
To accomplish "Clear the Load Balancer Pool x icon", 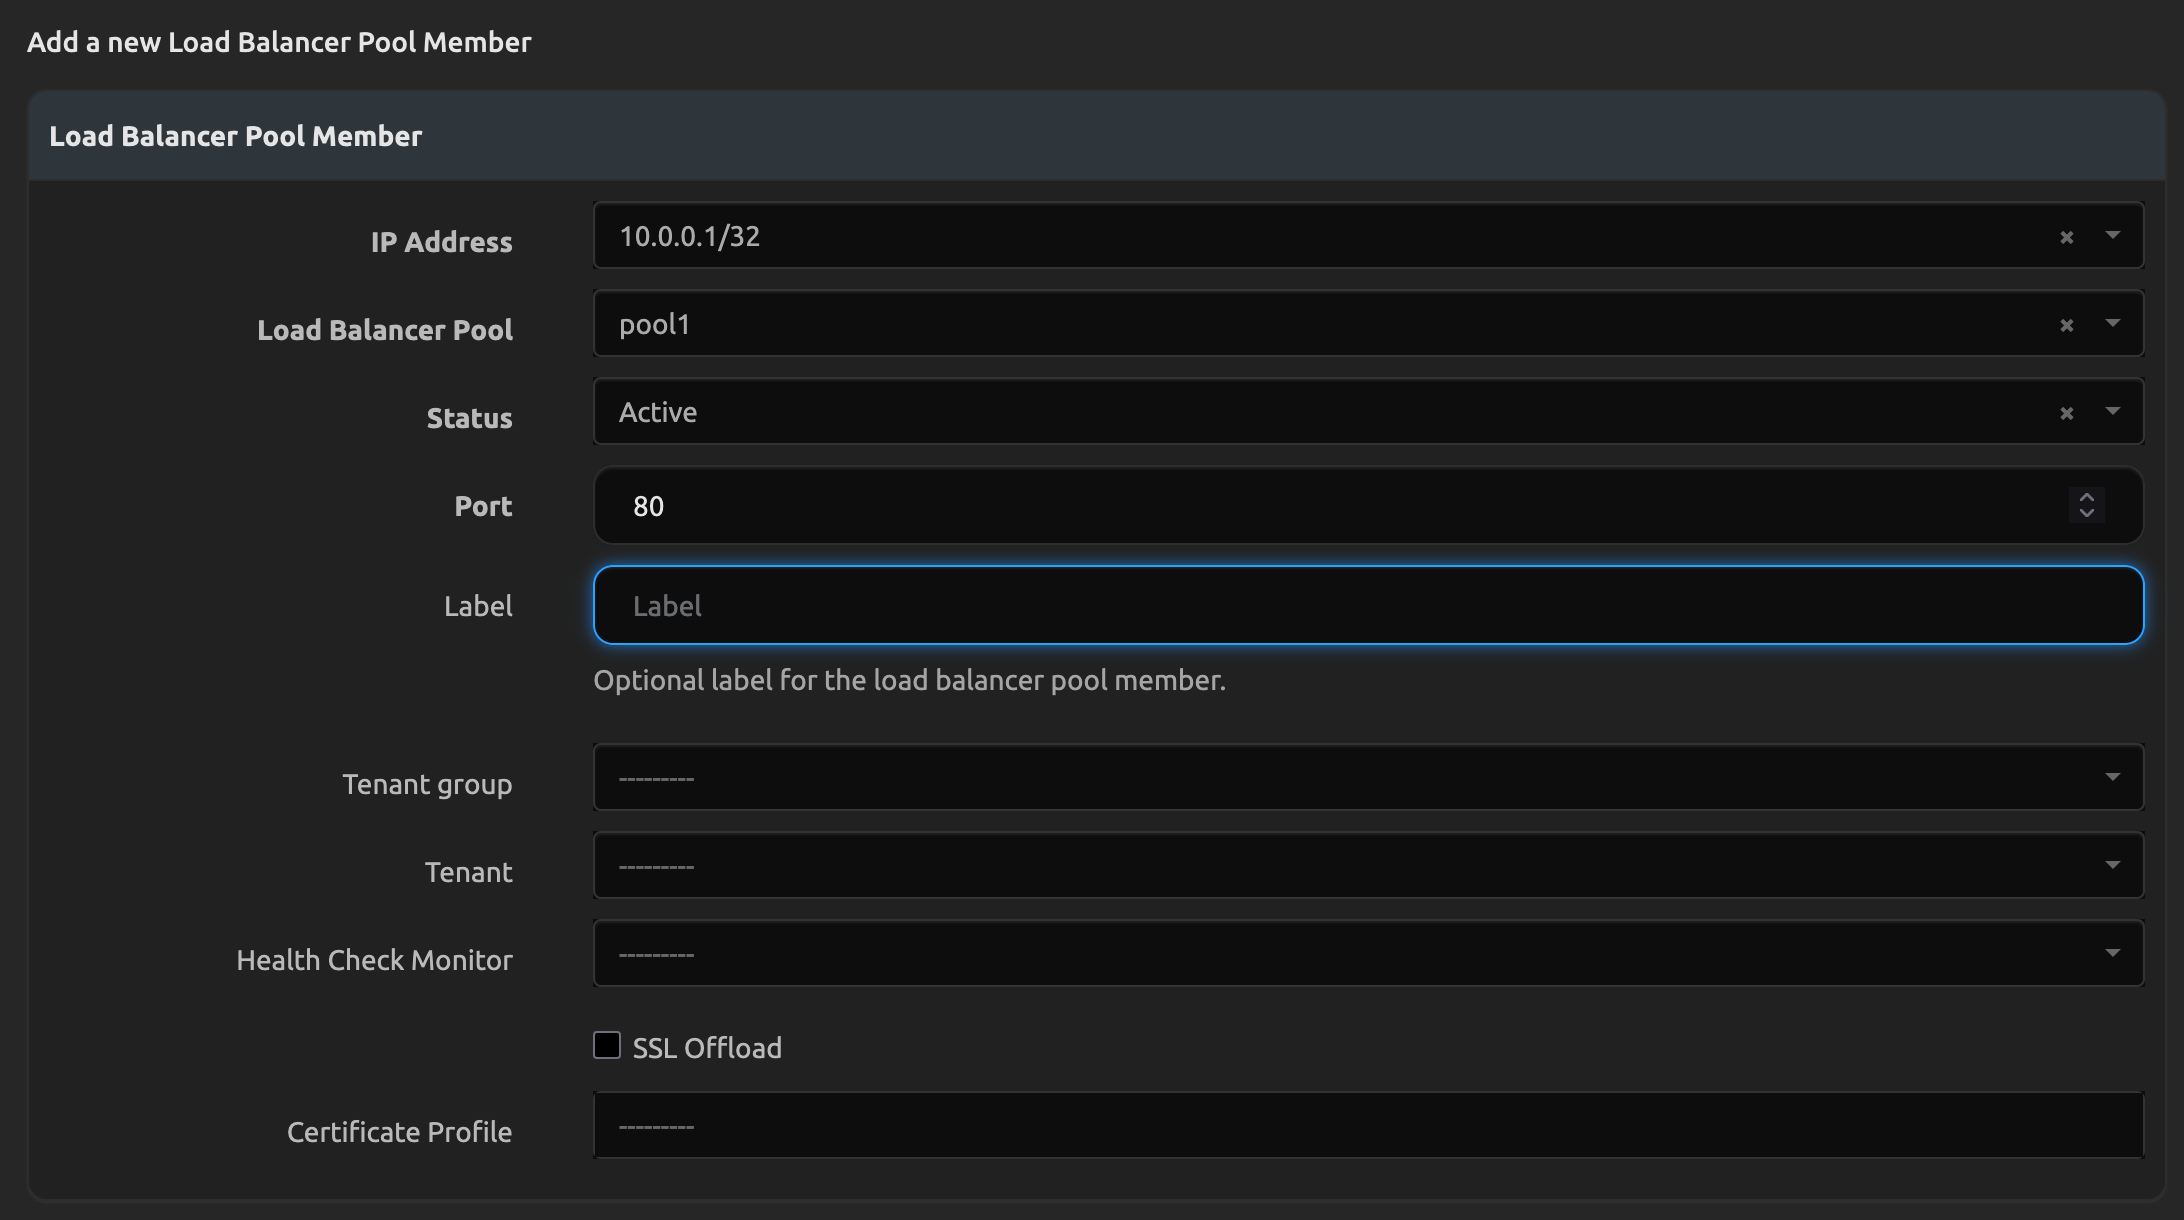I will 2066,326.
